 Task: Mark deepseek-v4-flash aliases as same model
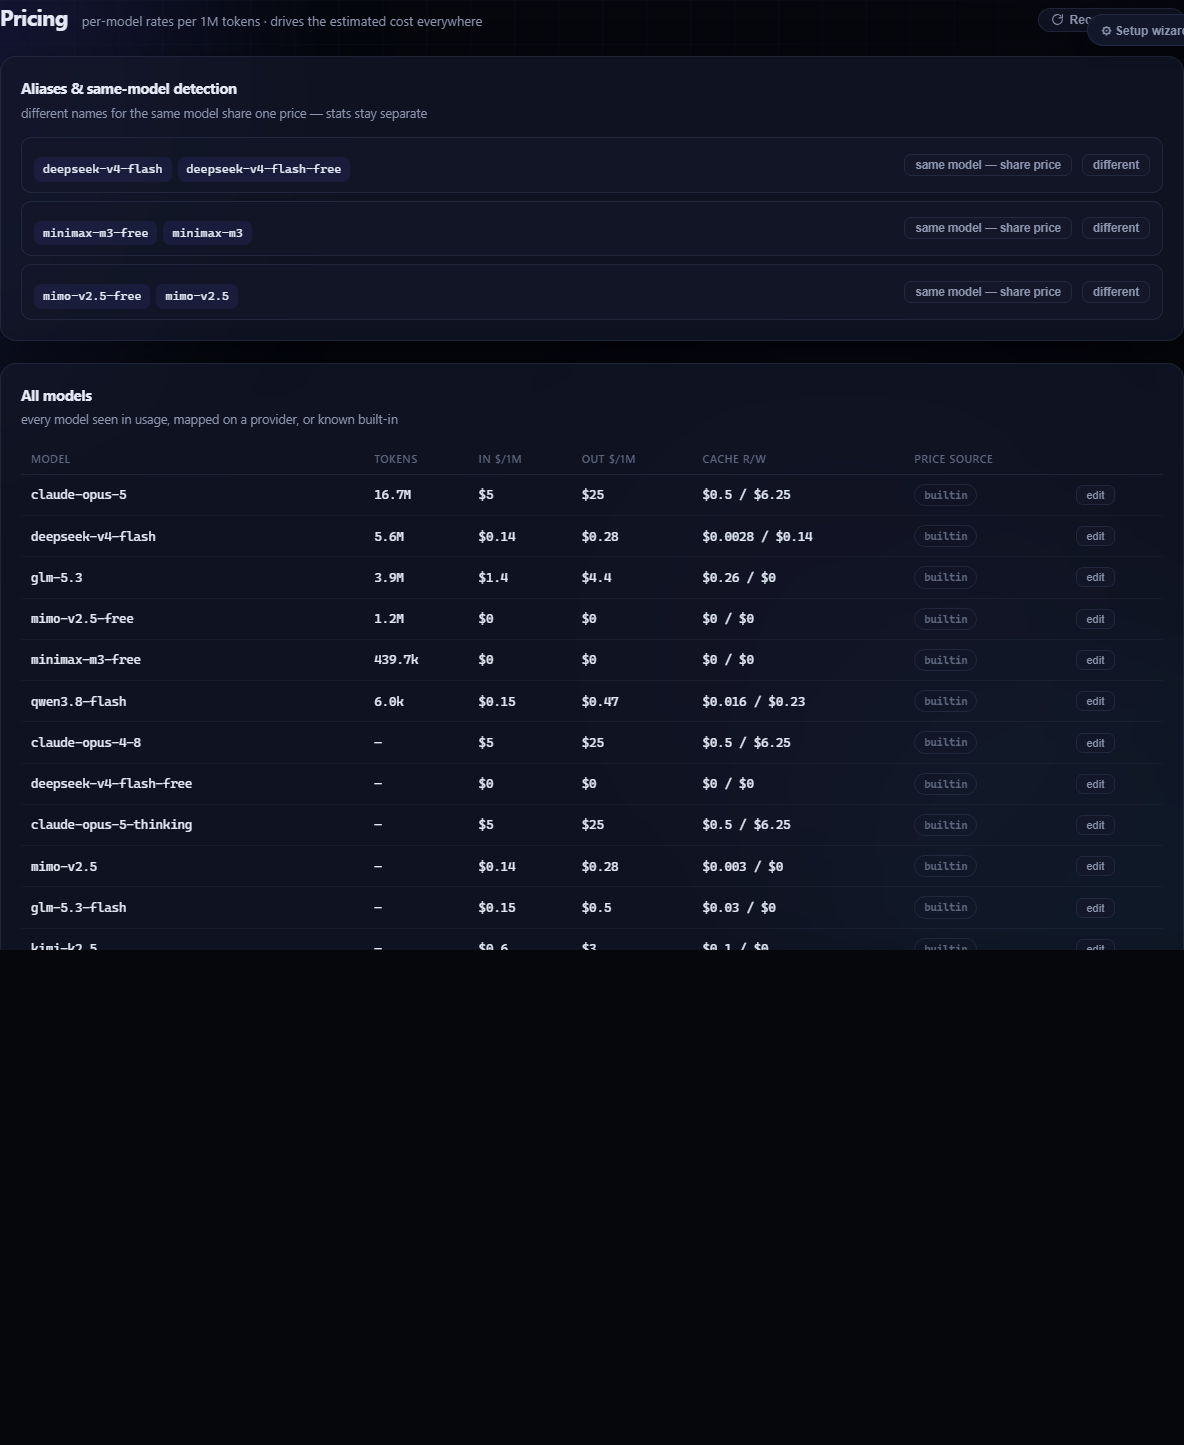988,165
